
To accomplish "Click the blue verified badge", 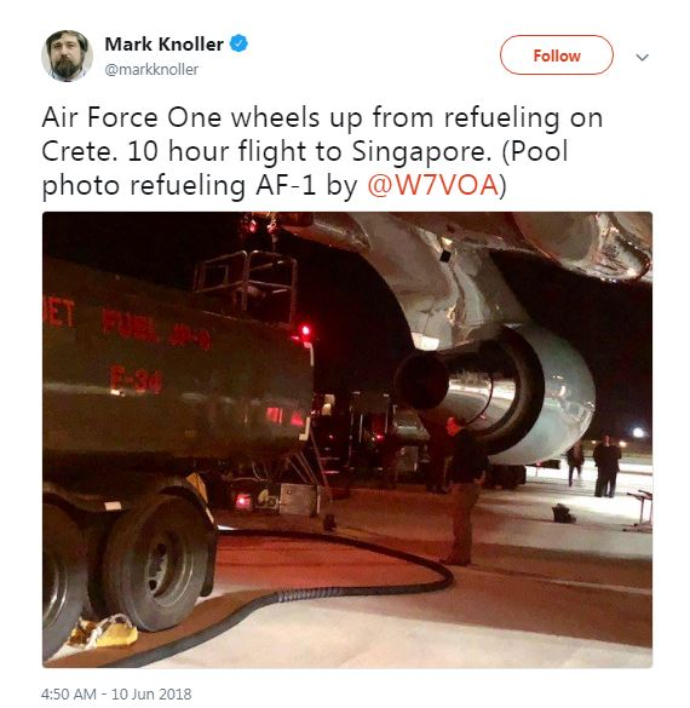I will [x=239, y=44].
